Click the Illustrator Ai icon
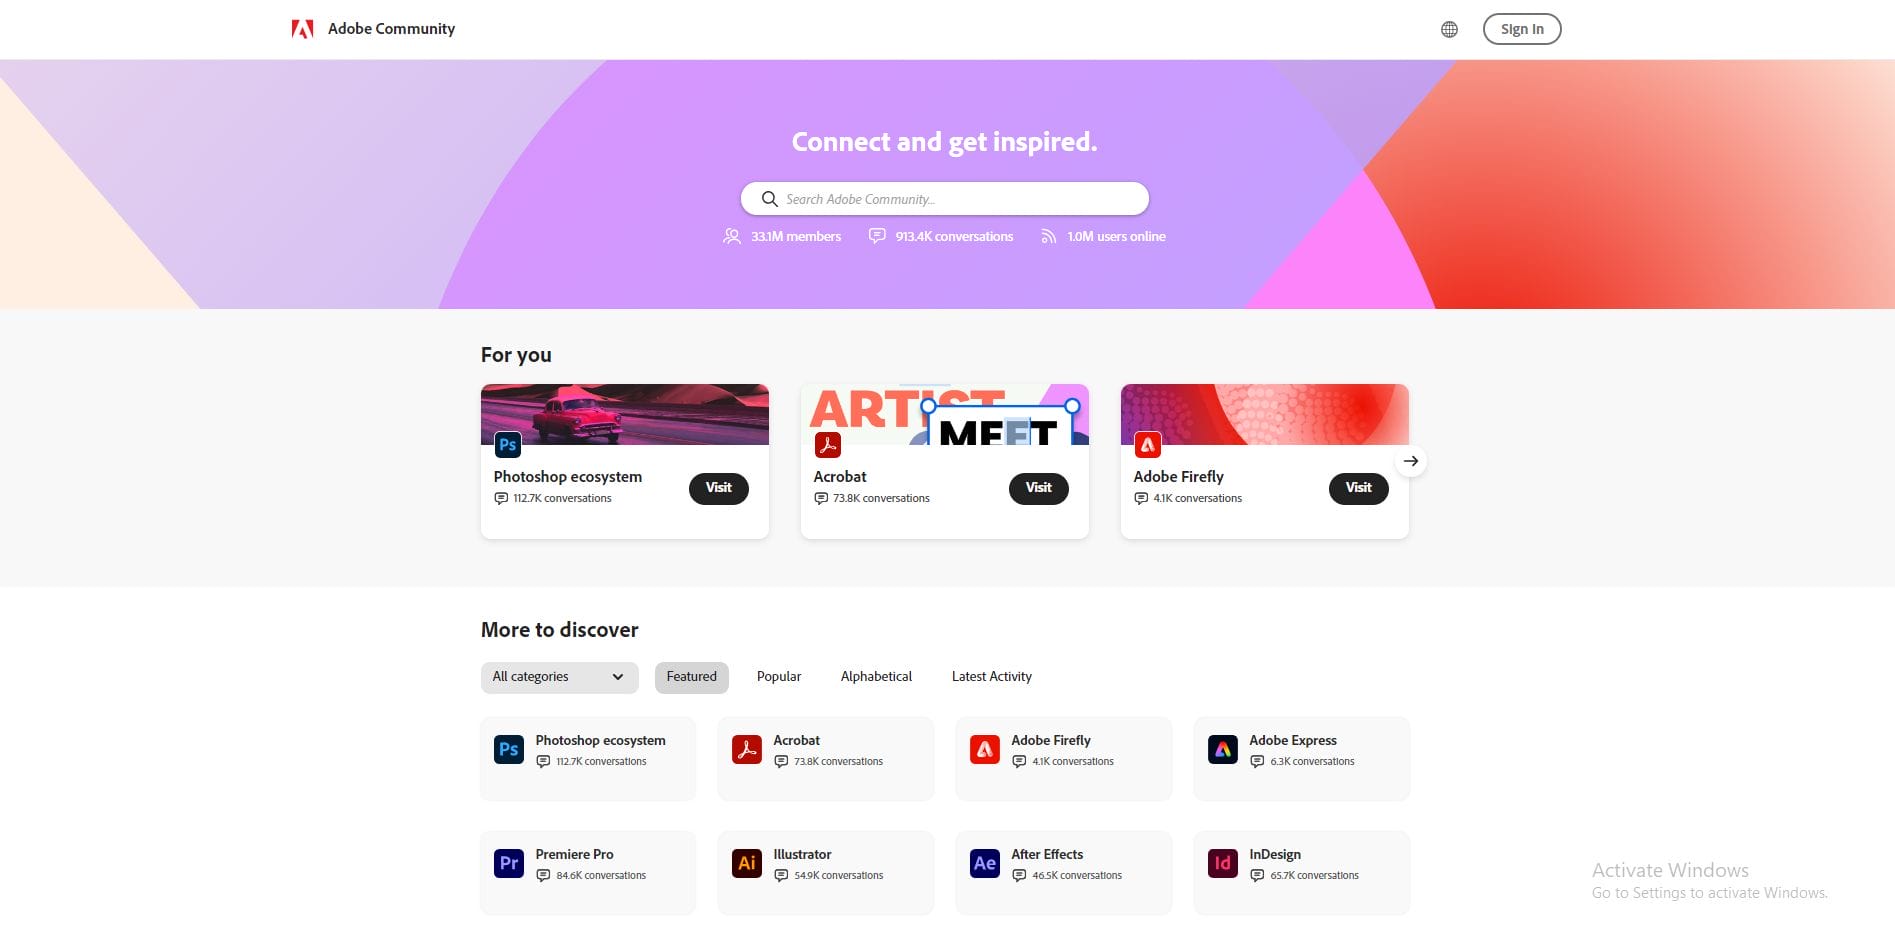 [747, 863]
